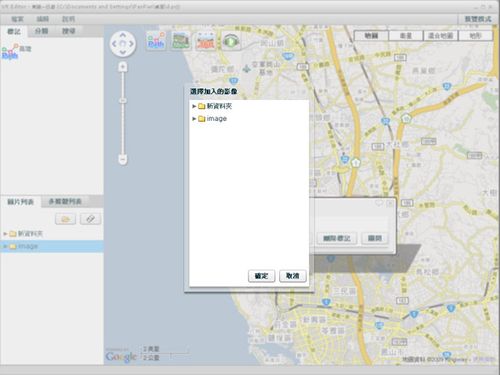The width and height of the screenshot is (500, 375).
Task: Click the eraser button in the picture list panel
Action: [x=90, y=219]
